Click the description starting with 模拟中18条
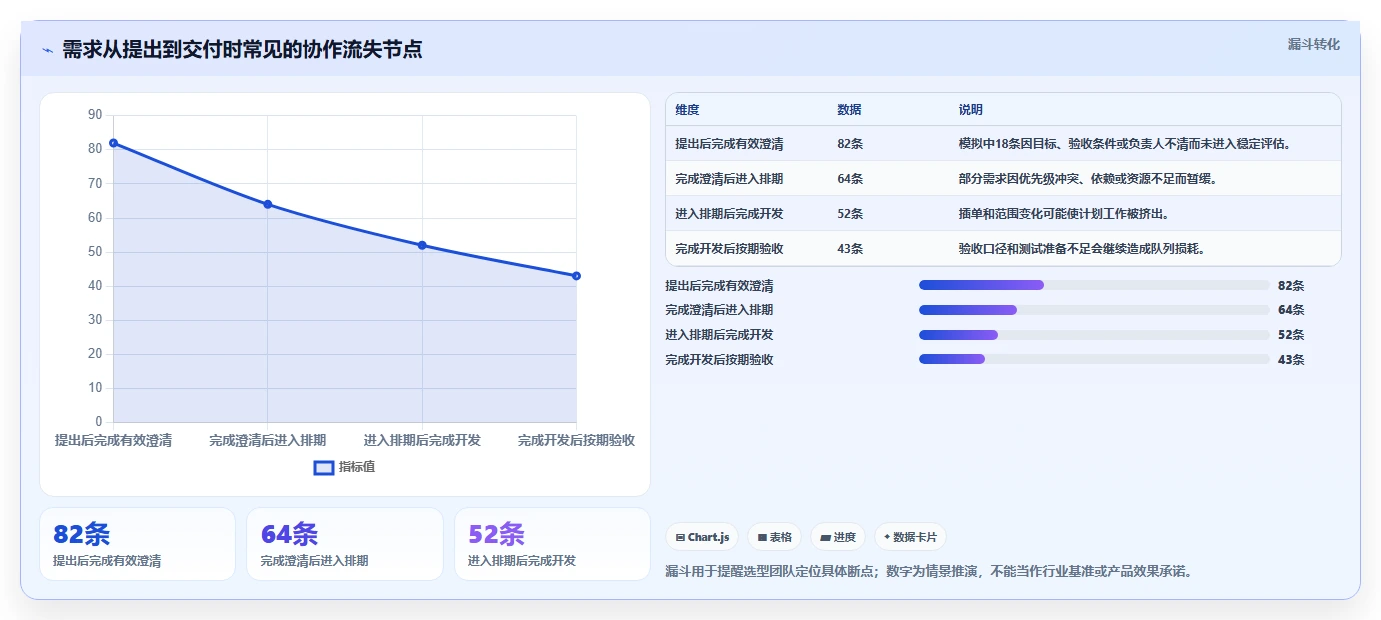The height and width of the screenshot is (620, 1381). pos(1125,144)
